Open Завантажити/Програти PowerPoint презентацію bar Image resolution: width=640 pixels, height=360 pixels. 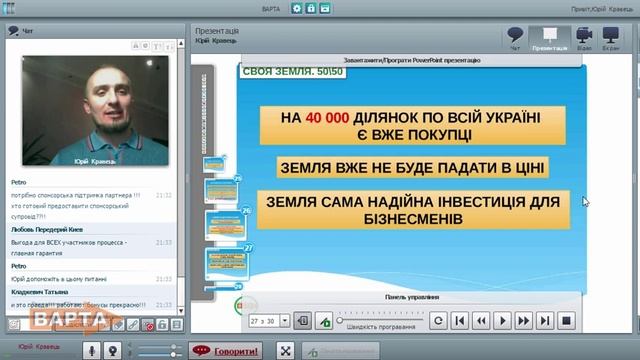[412, 60]
